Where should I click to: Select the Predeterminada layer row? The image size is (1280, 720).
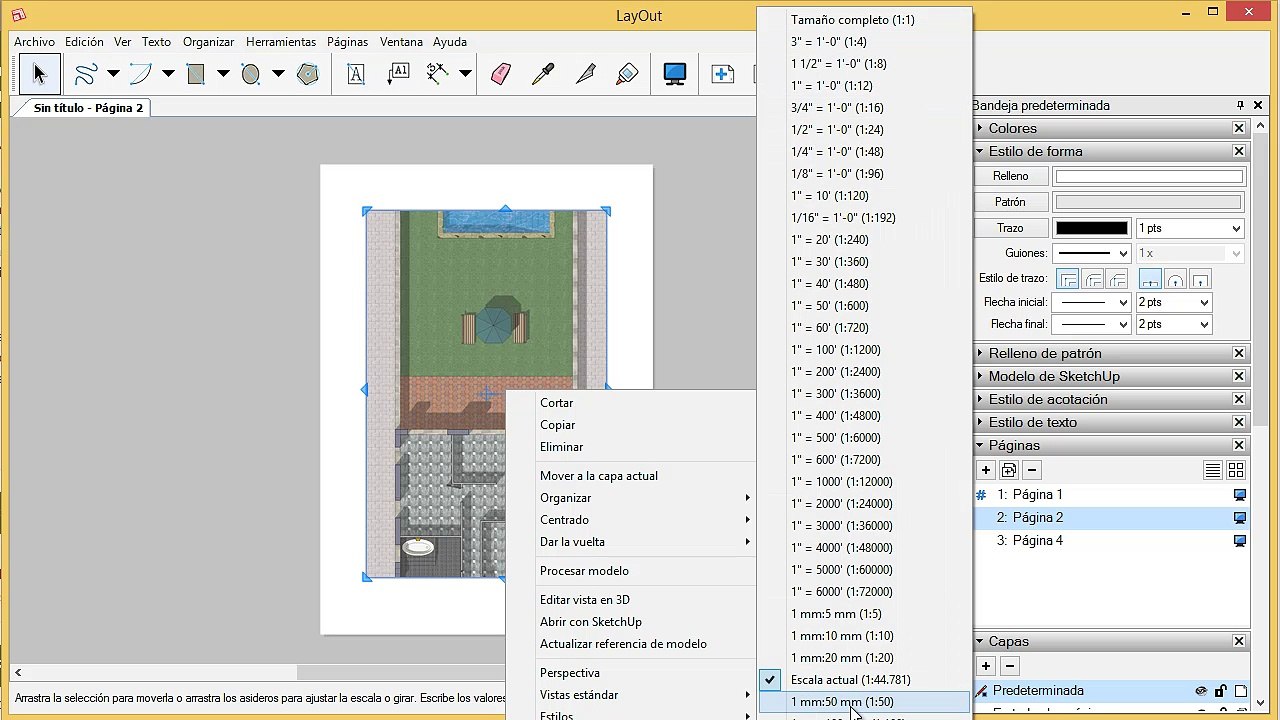point(1112,691)
